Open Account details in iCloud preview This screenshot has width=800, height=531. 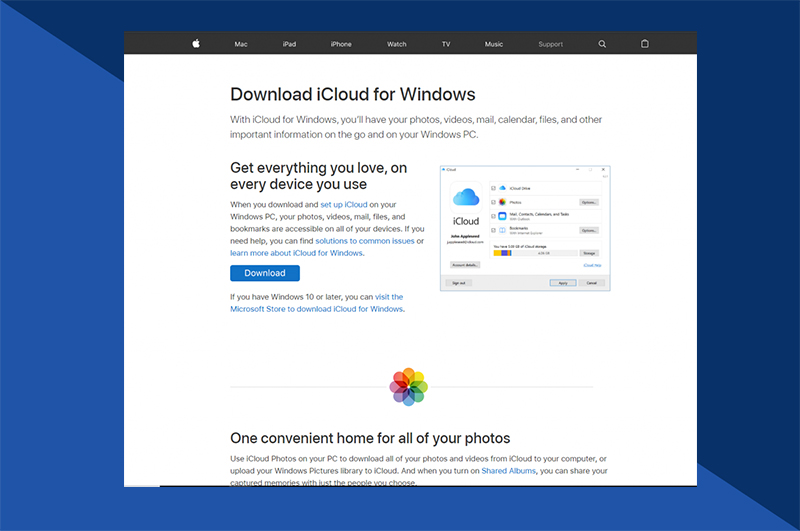pos(465,265)
